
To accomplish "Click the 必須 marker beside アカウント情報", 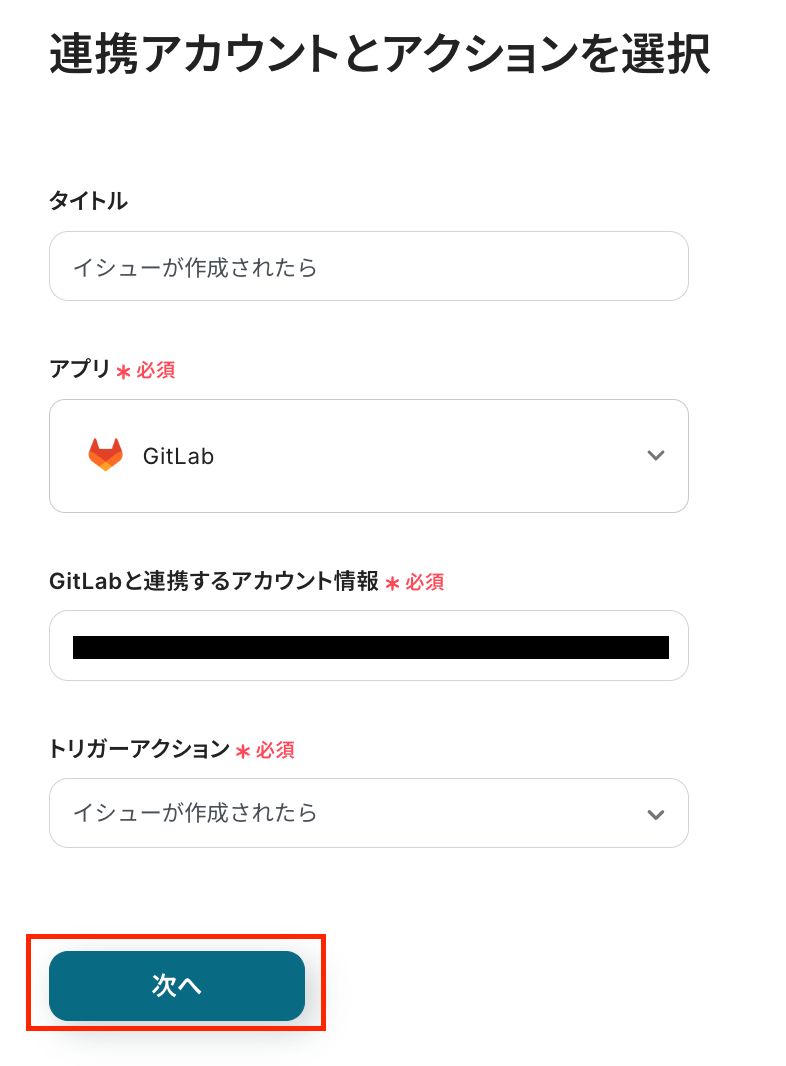I will (x=425, y=582).
